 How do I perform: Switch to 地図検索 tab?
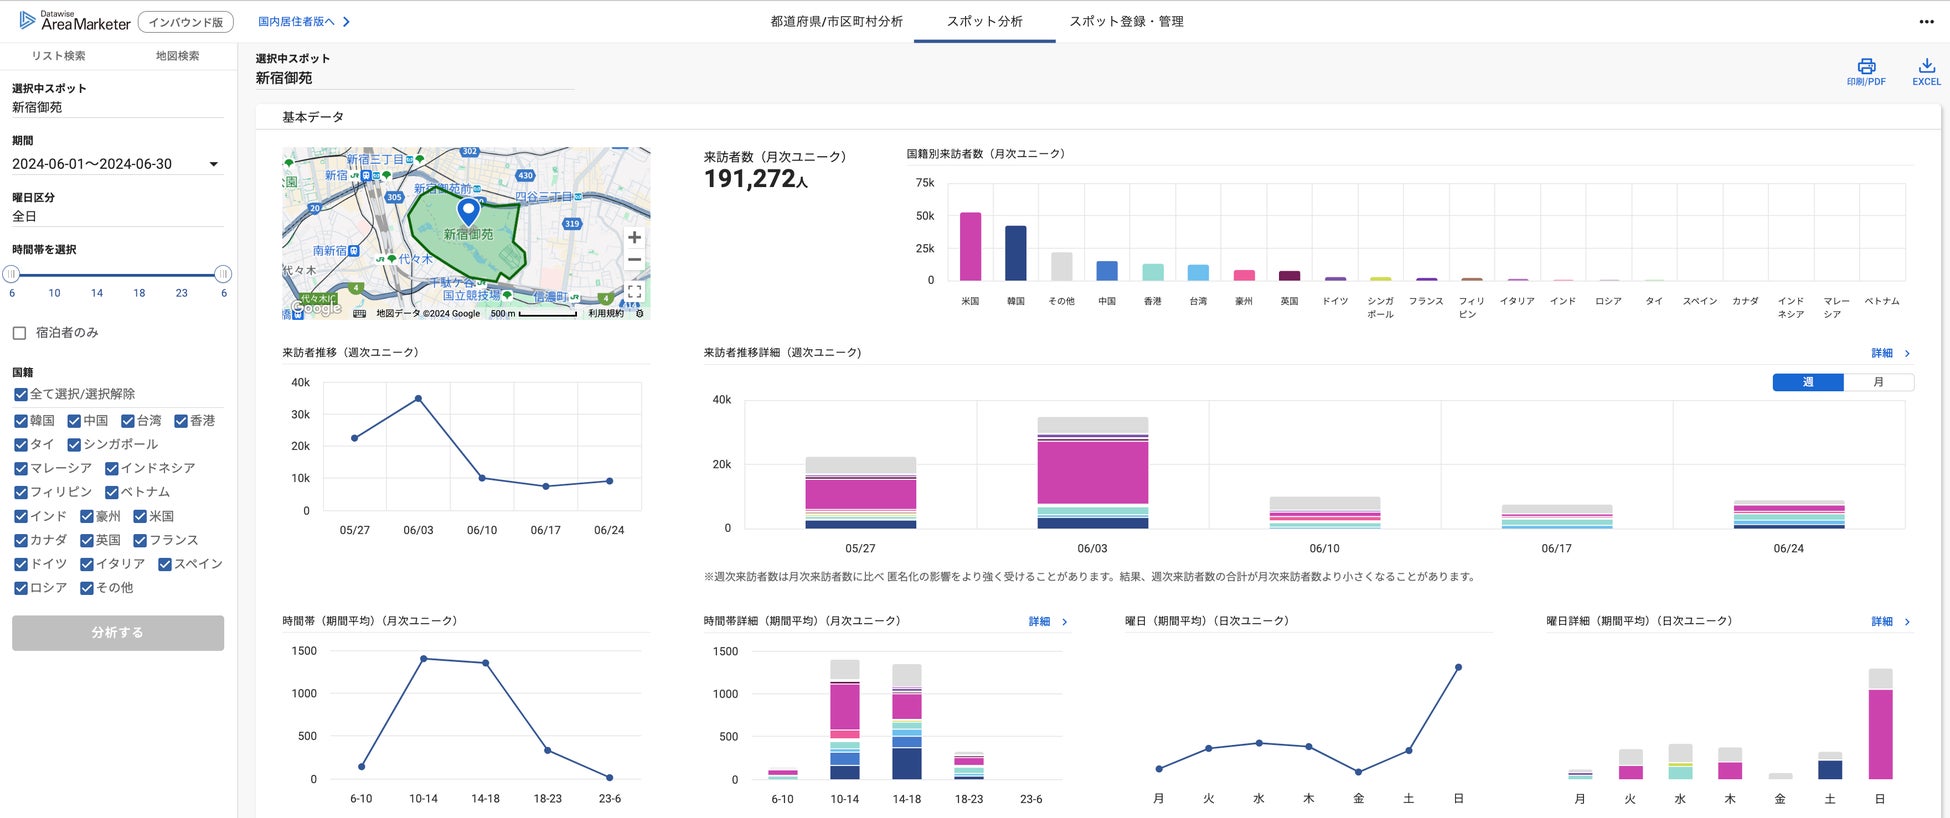[177, 56]
